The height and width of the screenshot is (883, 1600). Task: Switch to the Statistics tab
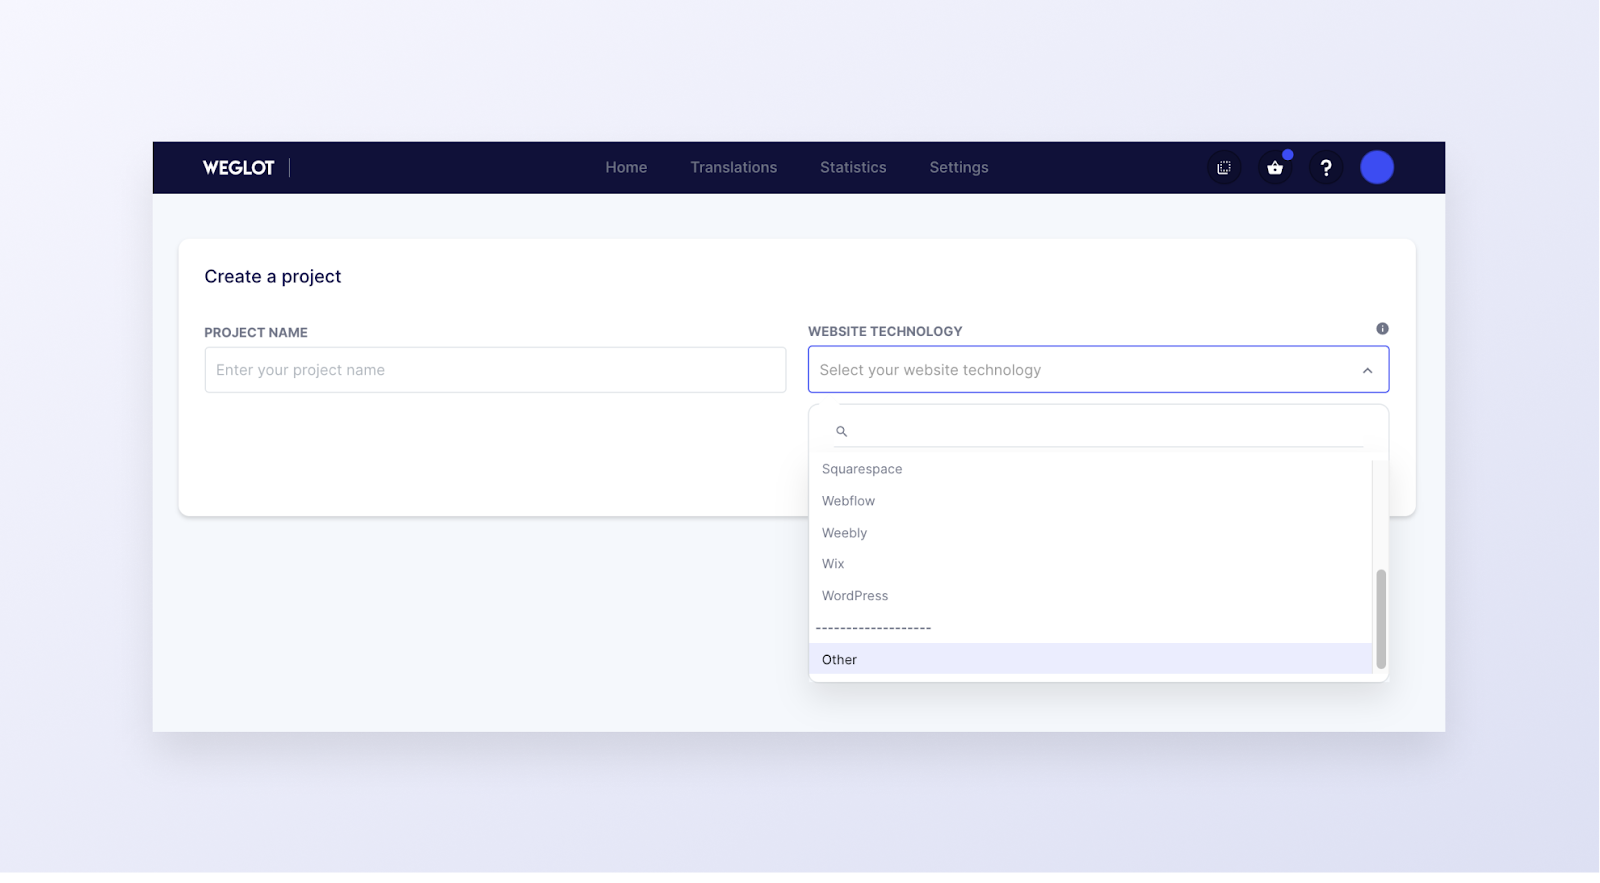[853, 168]
